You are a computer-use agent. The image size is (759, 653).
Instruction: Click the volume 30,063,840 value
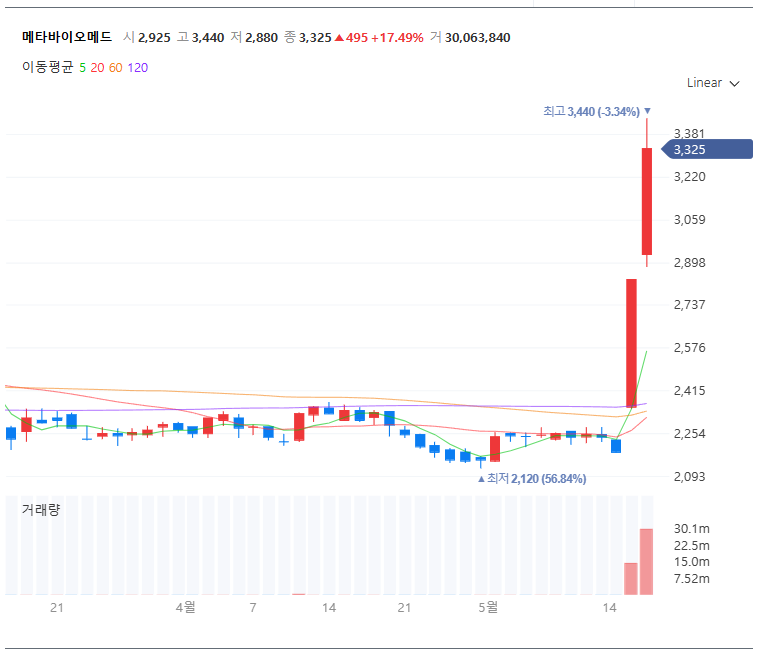(478, 38)
